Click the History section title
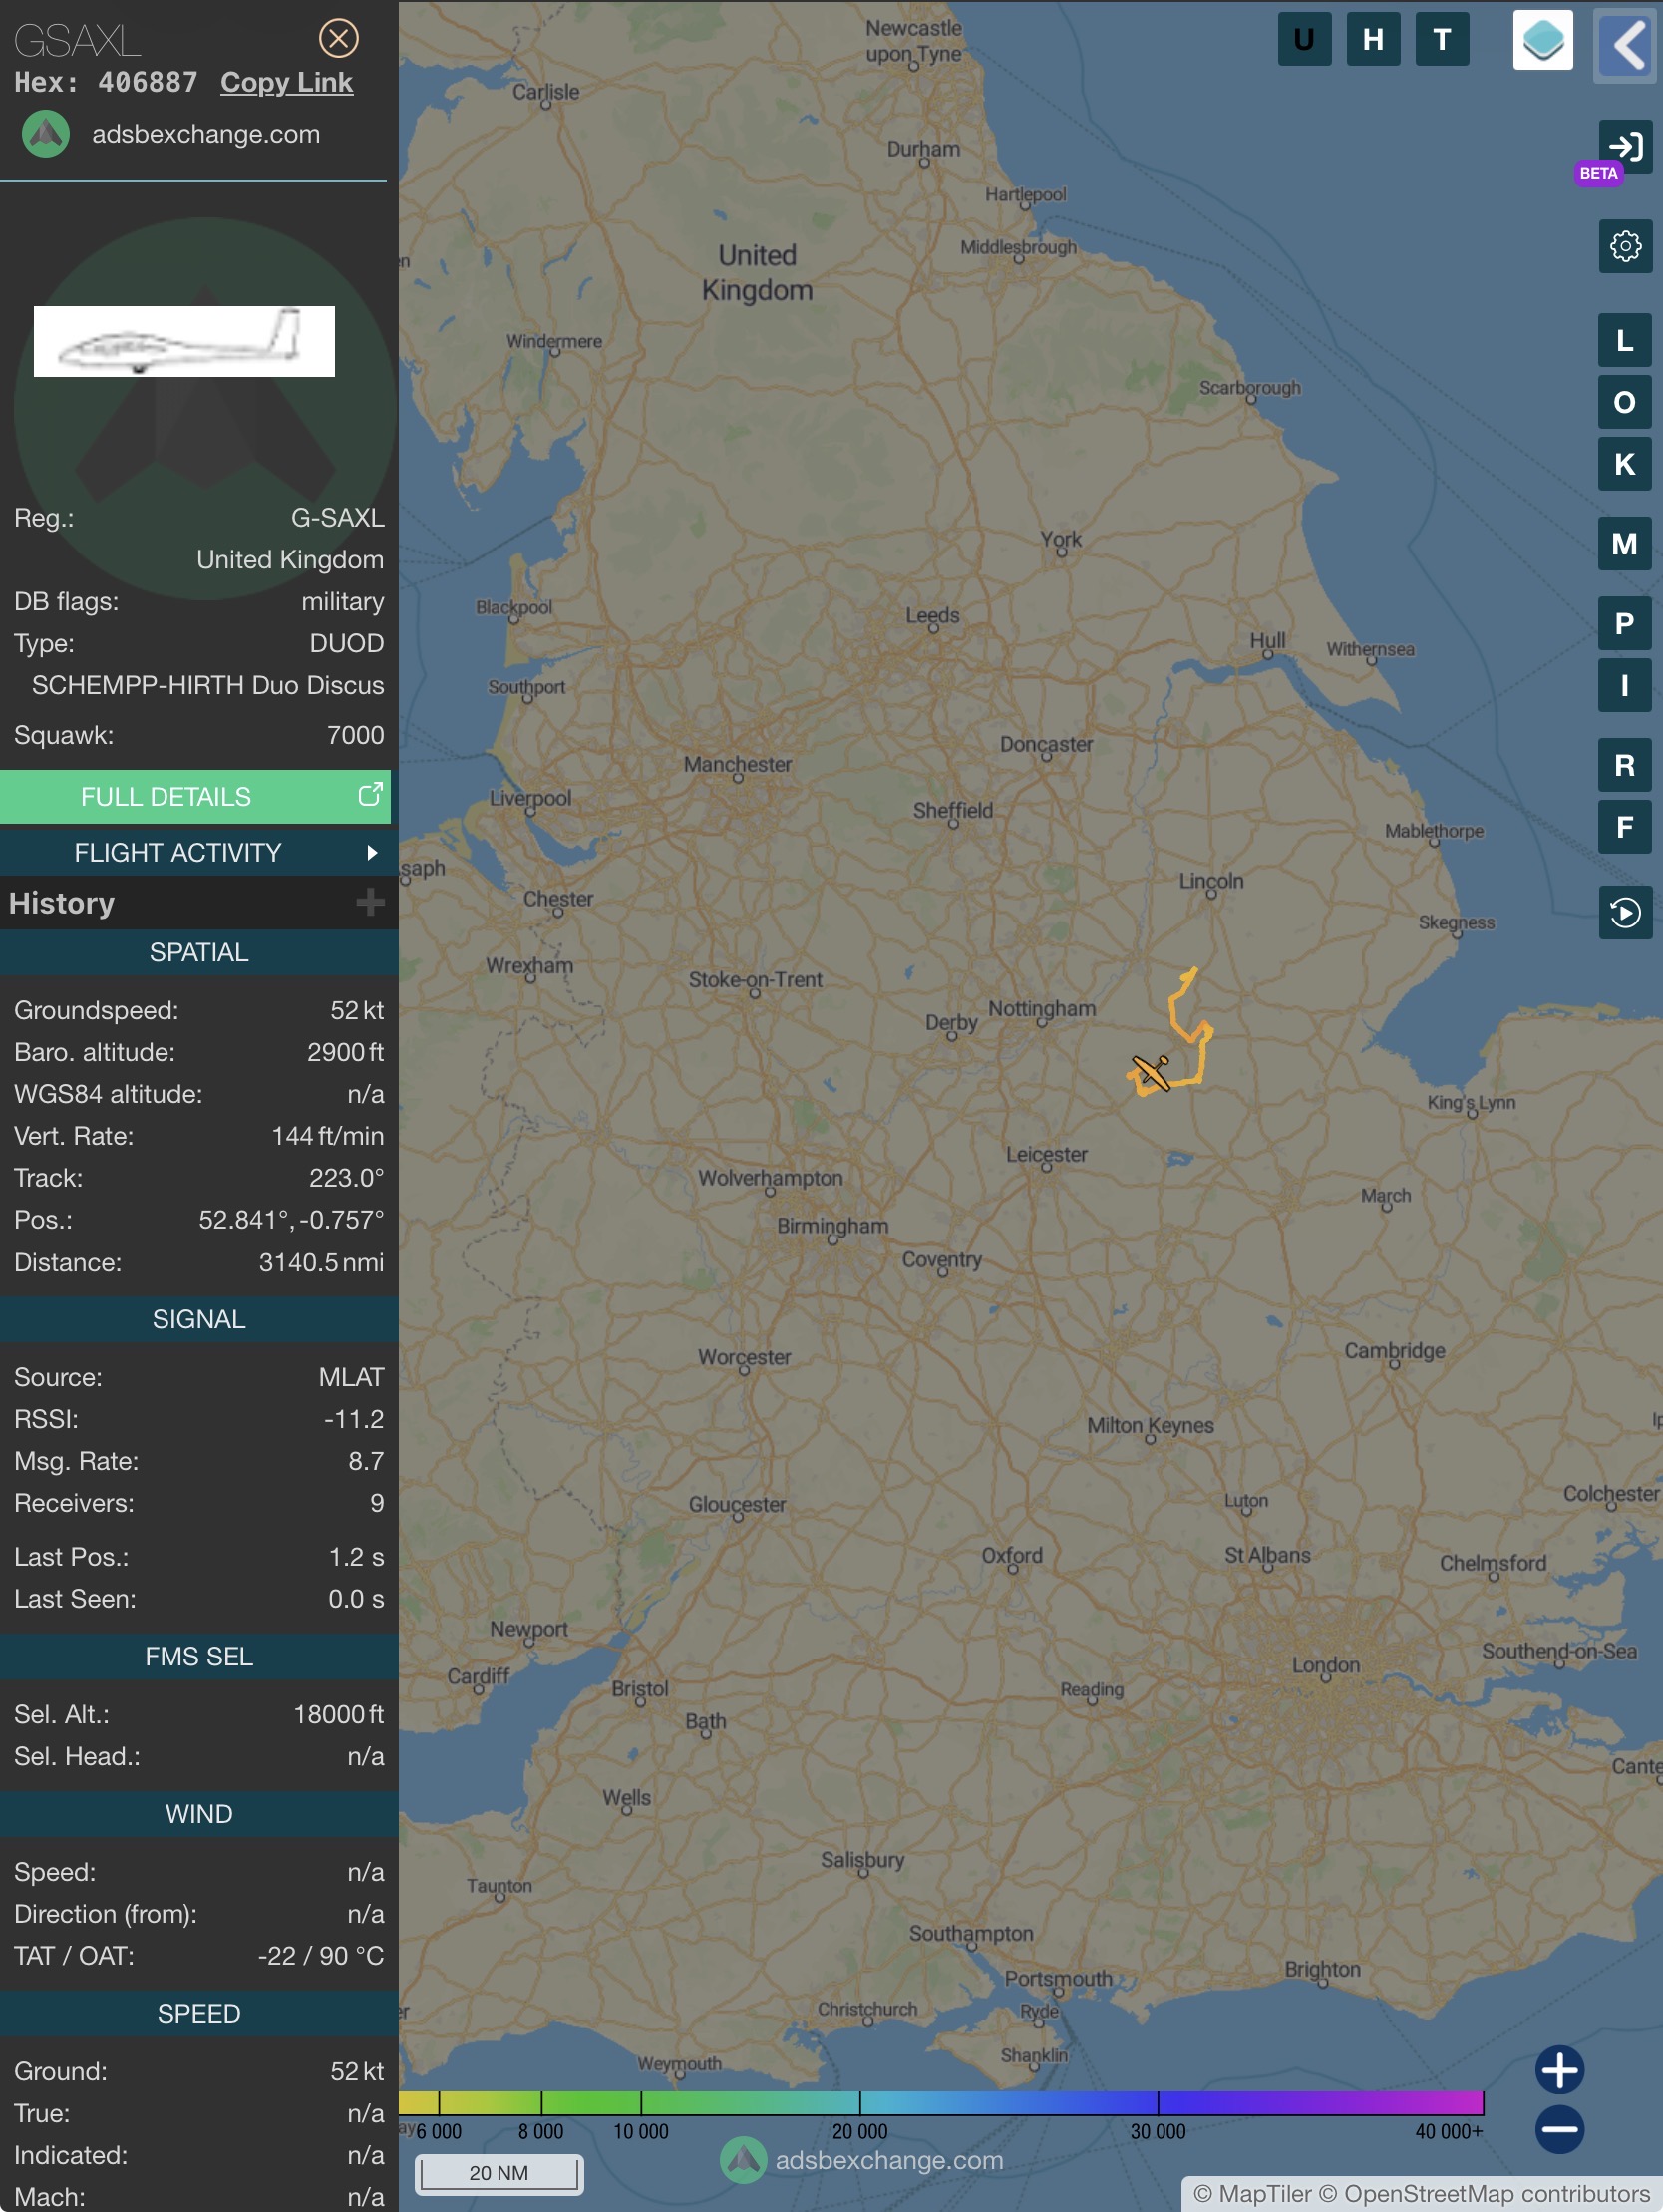Viewport: 1663px width, 2212px height. 62,902
